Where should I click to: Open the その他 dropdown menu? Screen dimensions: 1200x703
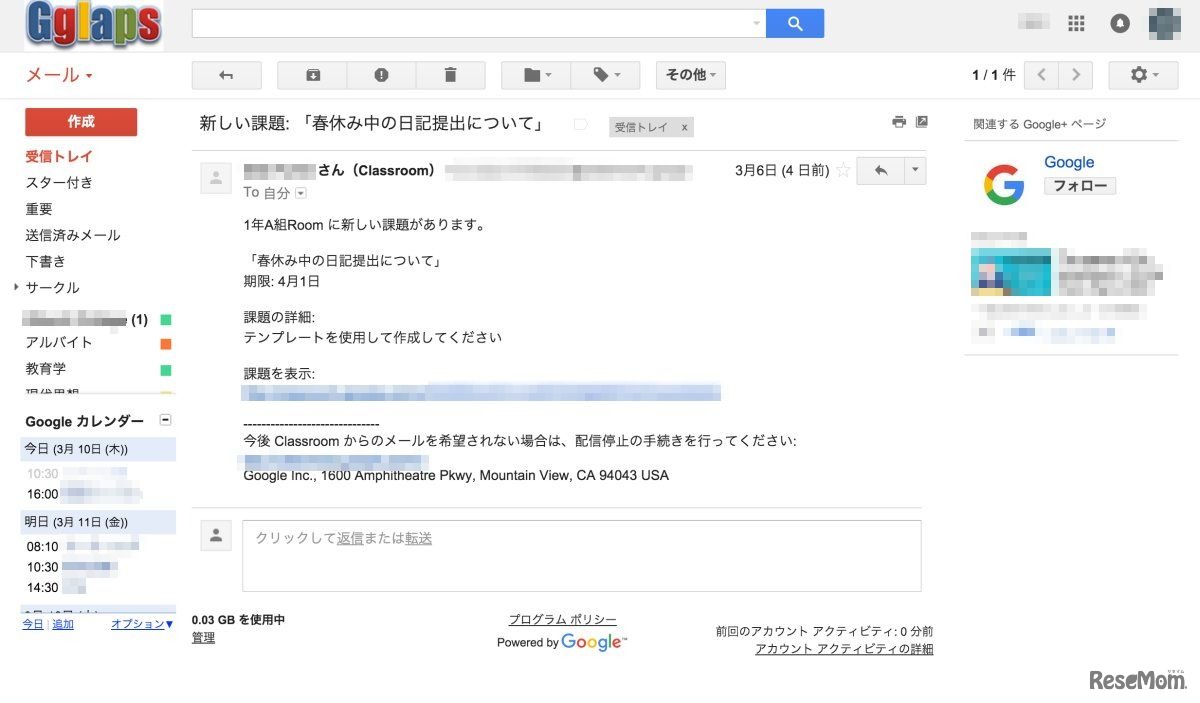click(x=690, y=74)
